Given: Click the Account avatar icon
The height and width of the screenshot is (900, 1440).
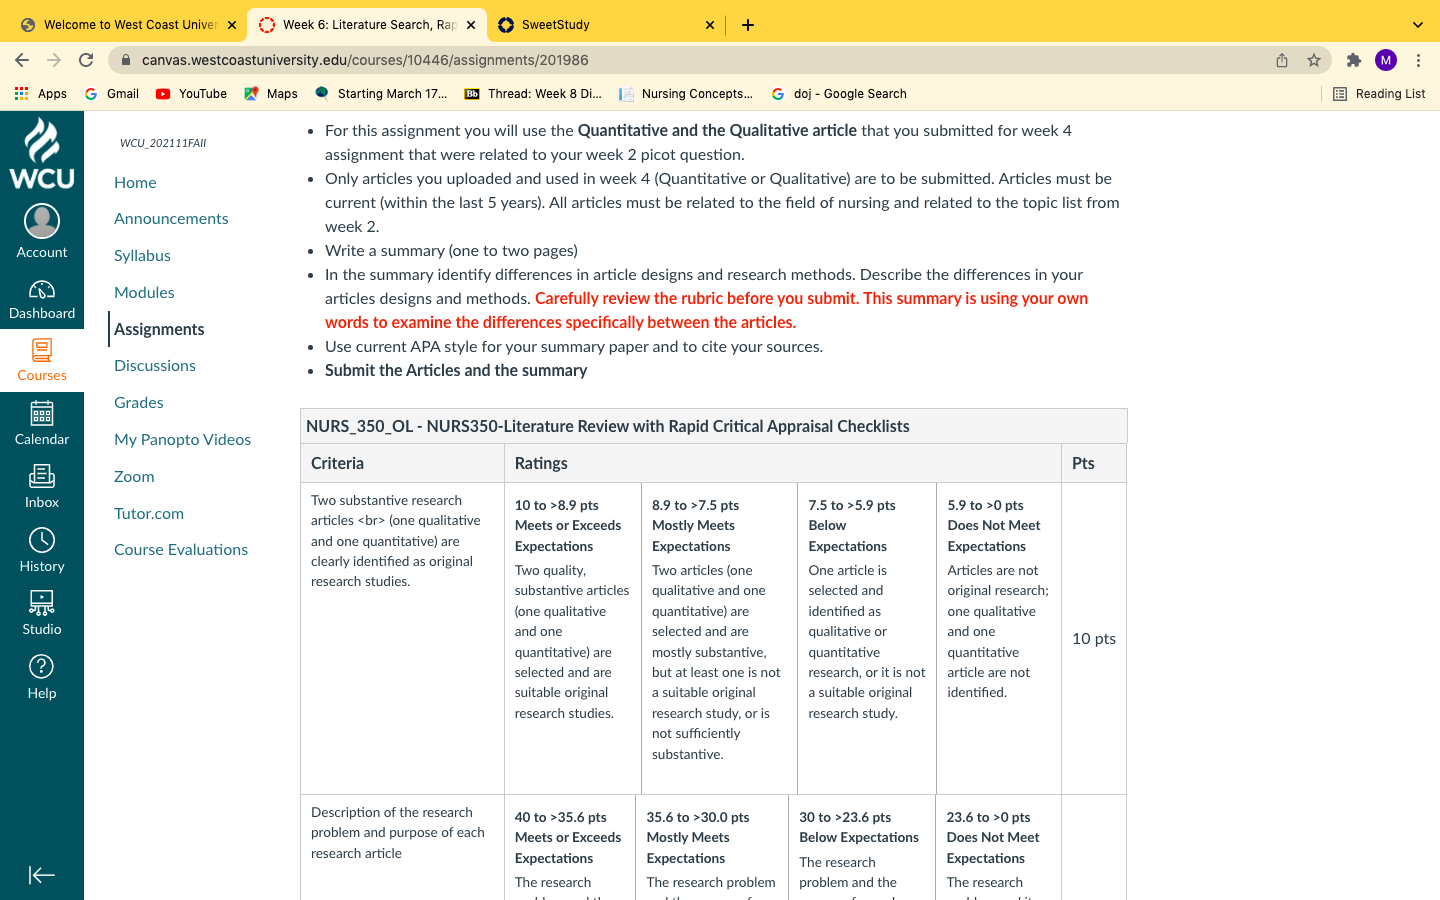Looking at the screenshot, I should (42, 221).
